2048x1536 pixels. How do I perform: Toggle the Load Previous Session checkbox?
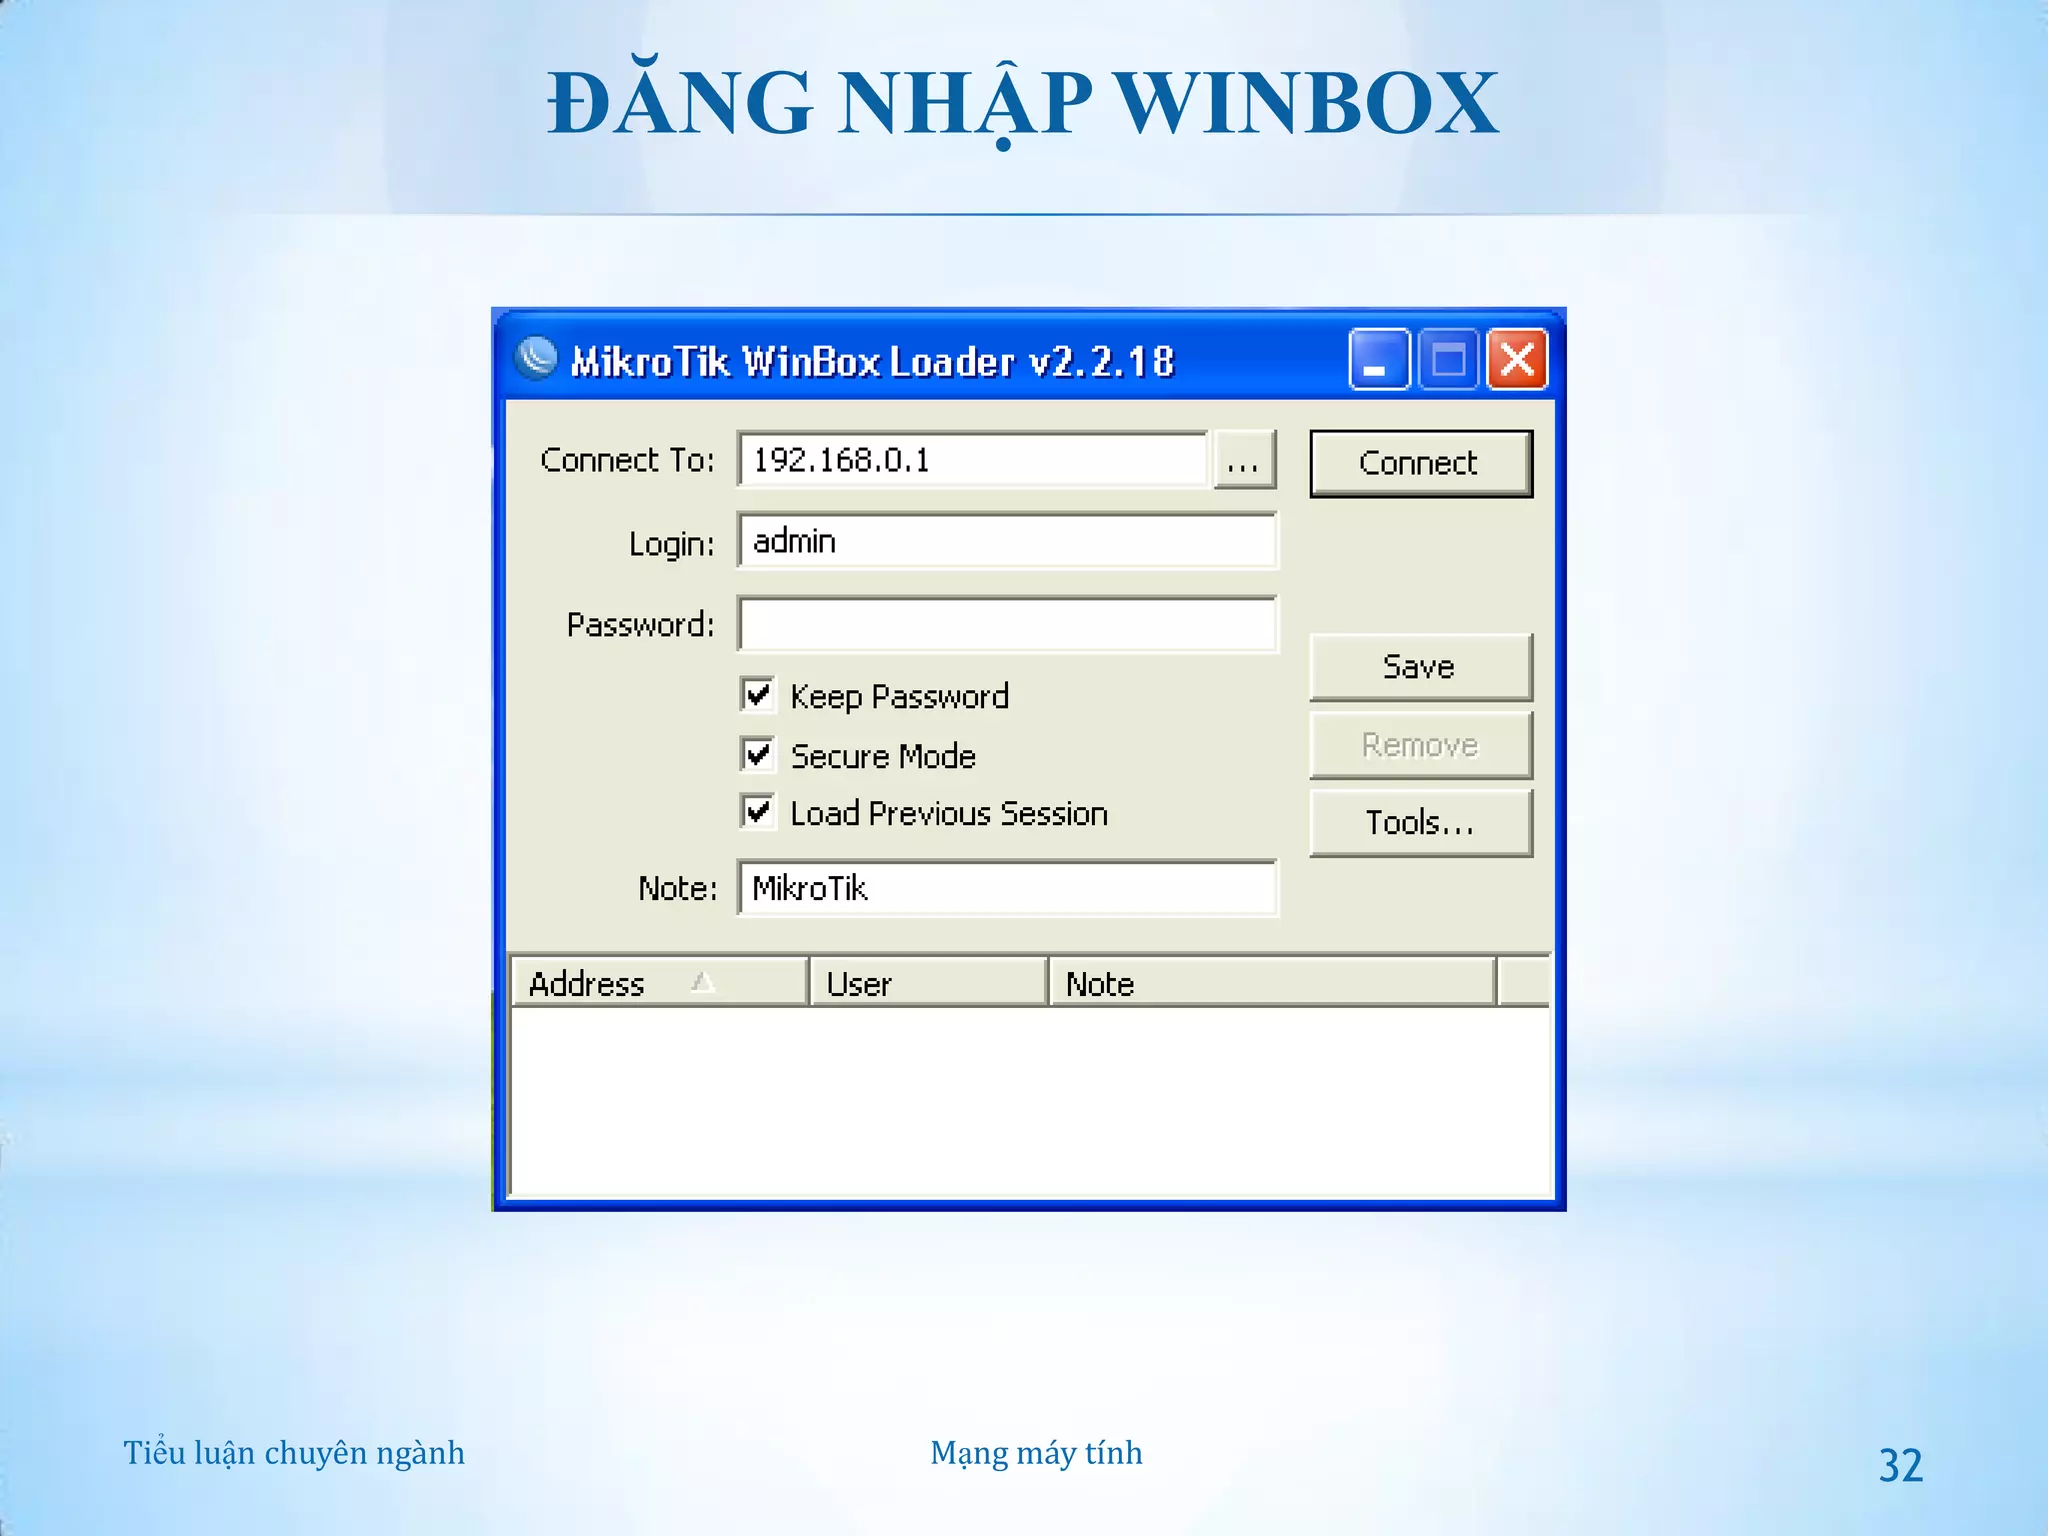point(758,811)
